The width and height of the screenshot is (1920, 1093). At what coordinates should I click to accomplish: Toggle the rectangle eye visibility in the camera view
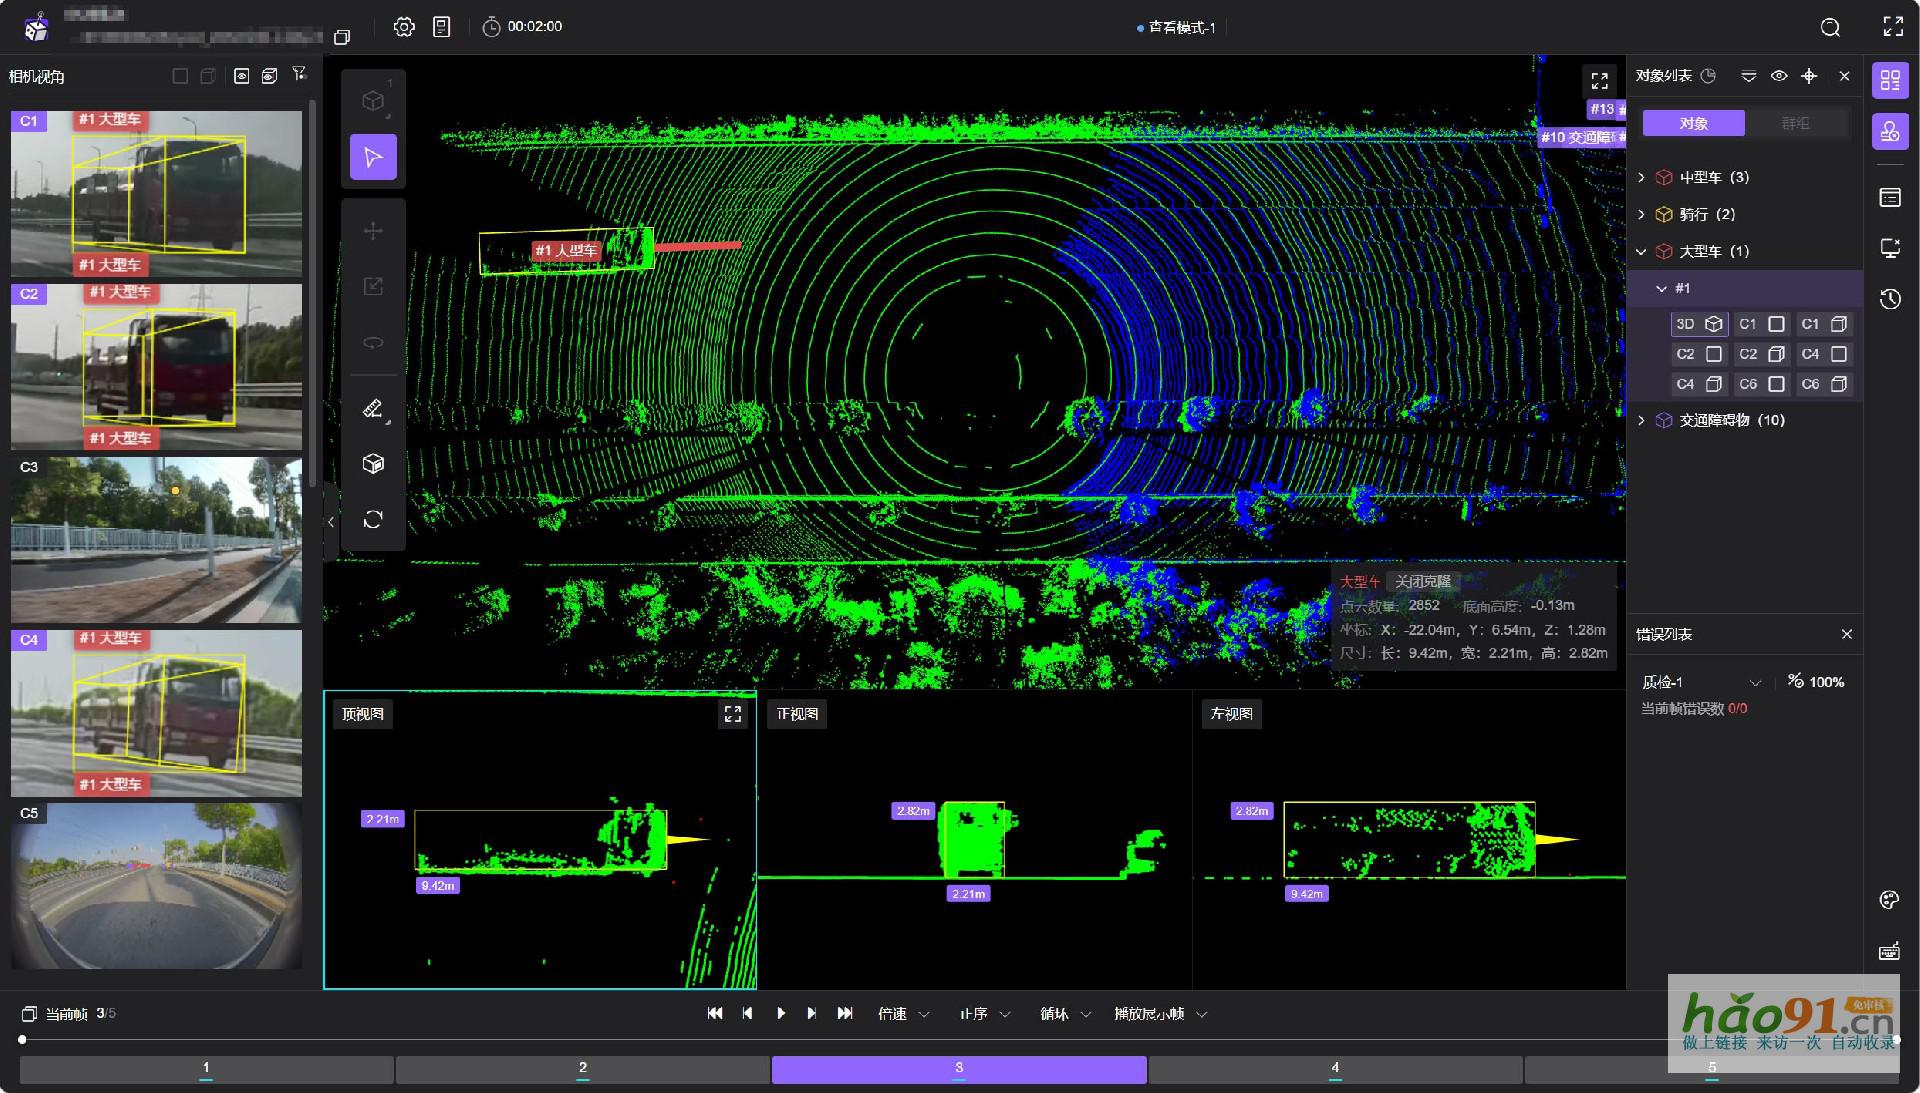[241, 76]
